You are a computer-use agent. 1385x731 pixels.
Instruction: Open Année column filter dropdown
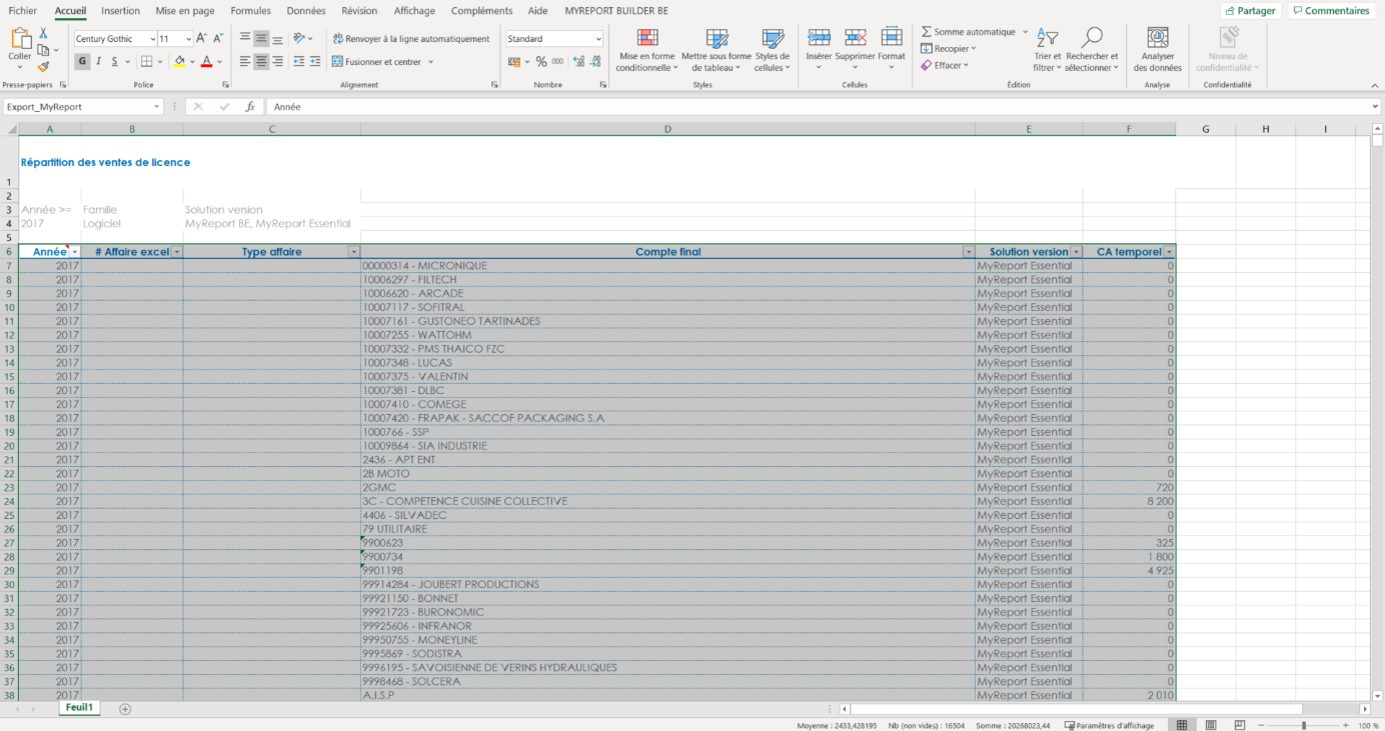[73, 252]
